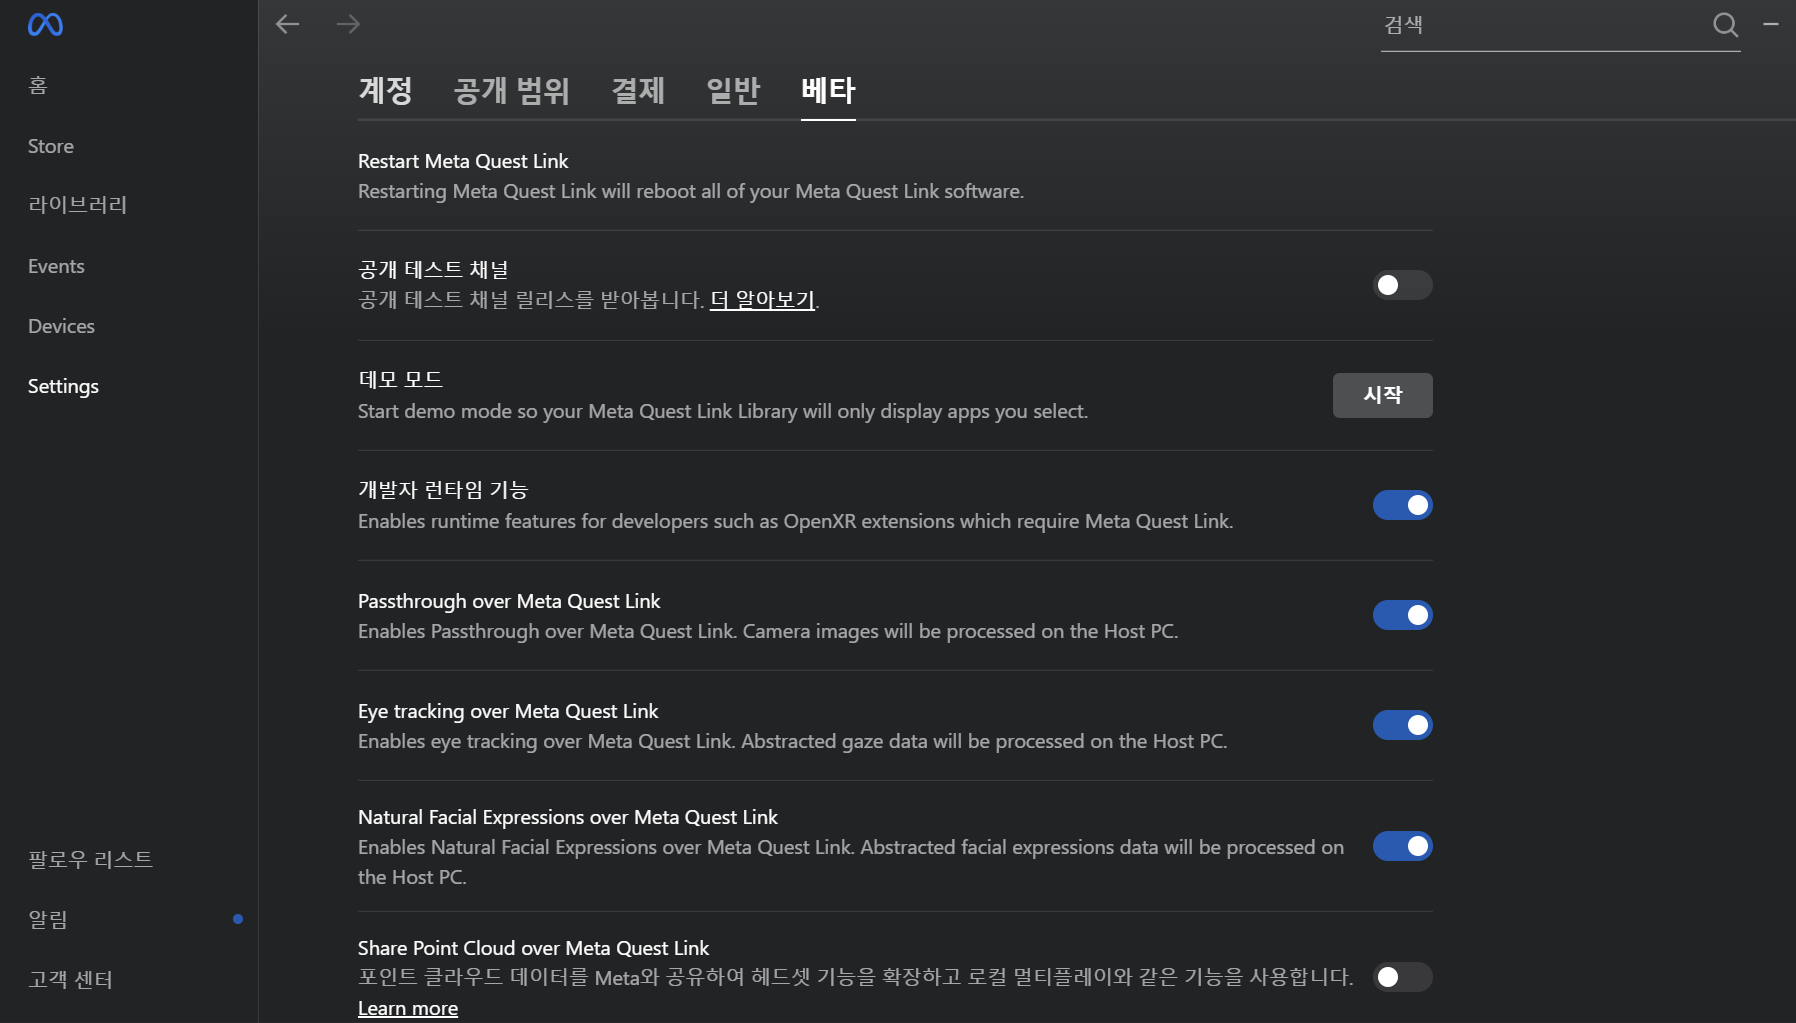Open the 일반 tab
This screenshot has width=1796, height=1023.
(x=733, y=91)
